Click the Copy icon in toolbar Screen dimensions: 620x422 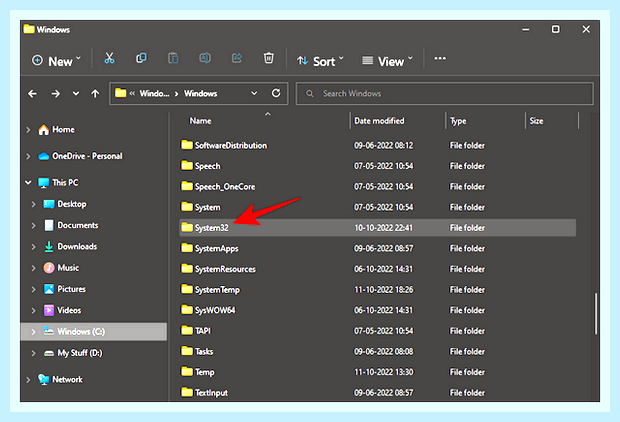tap(141, 59)
